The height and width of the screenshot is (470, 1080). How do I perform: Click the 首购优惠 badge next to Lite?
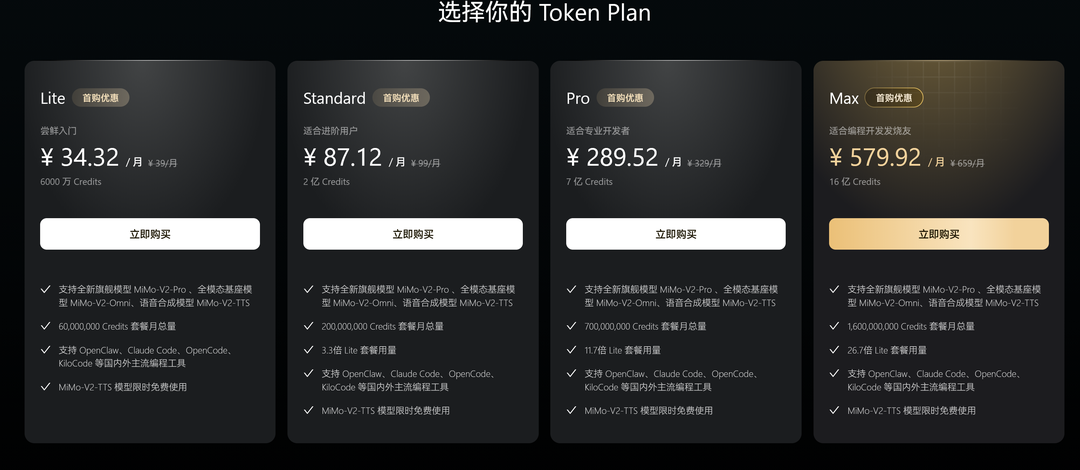[101, 98]
